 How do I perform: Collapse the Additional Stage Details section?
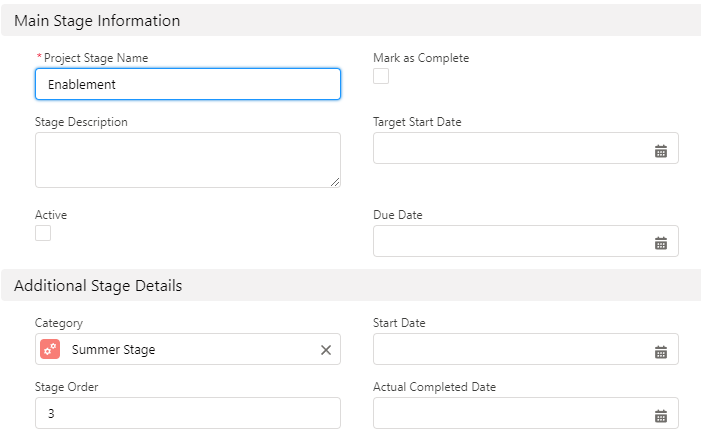point(98,285)
